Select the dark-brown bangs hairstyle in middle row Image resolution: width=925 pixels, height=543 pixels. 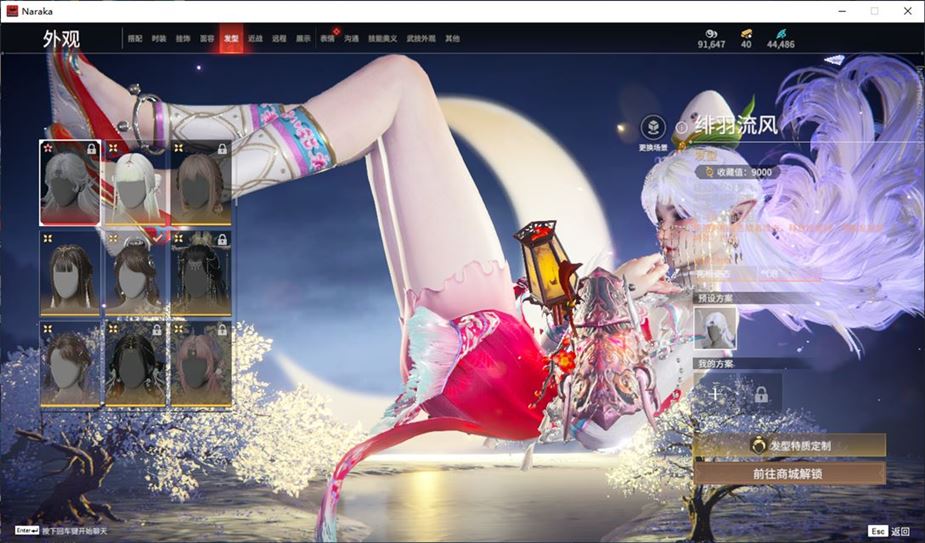click(x=70, y=273)
